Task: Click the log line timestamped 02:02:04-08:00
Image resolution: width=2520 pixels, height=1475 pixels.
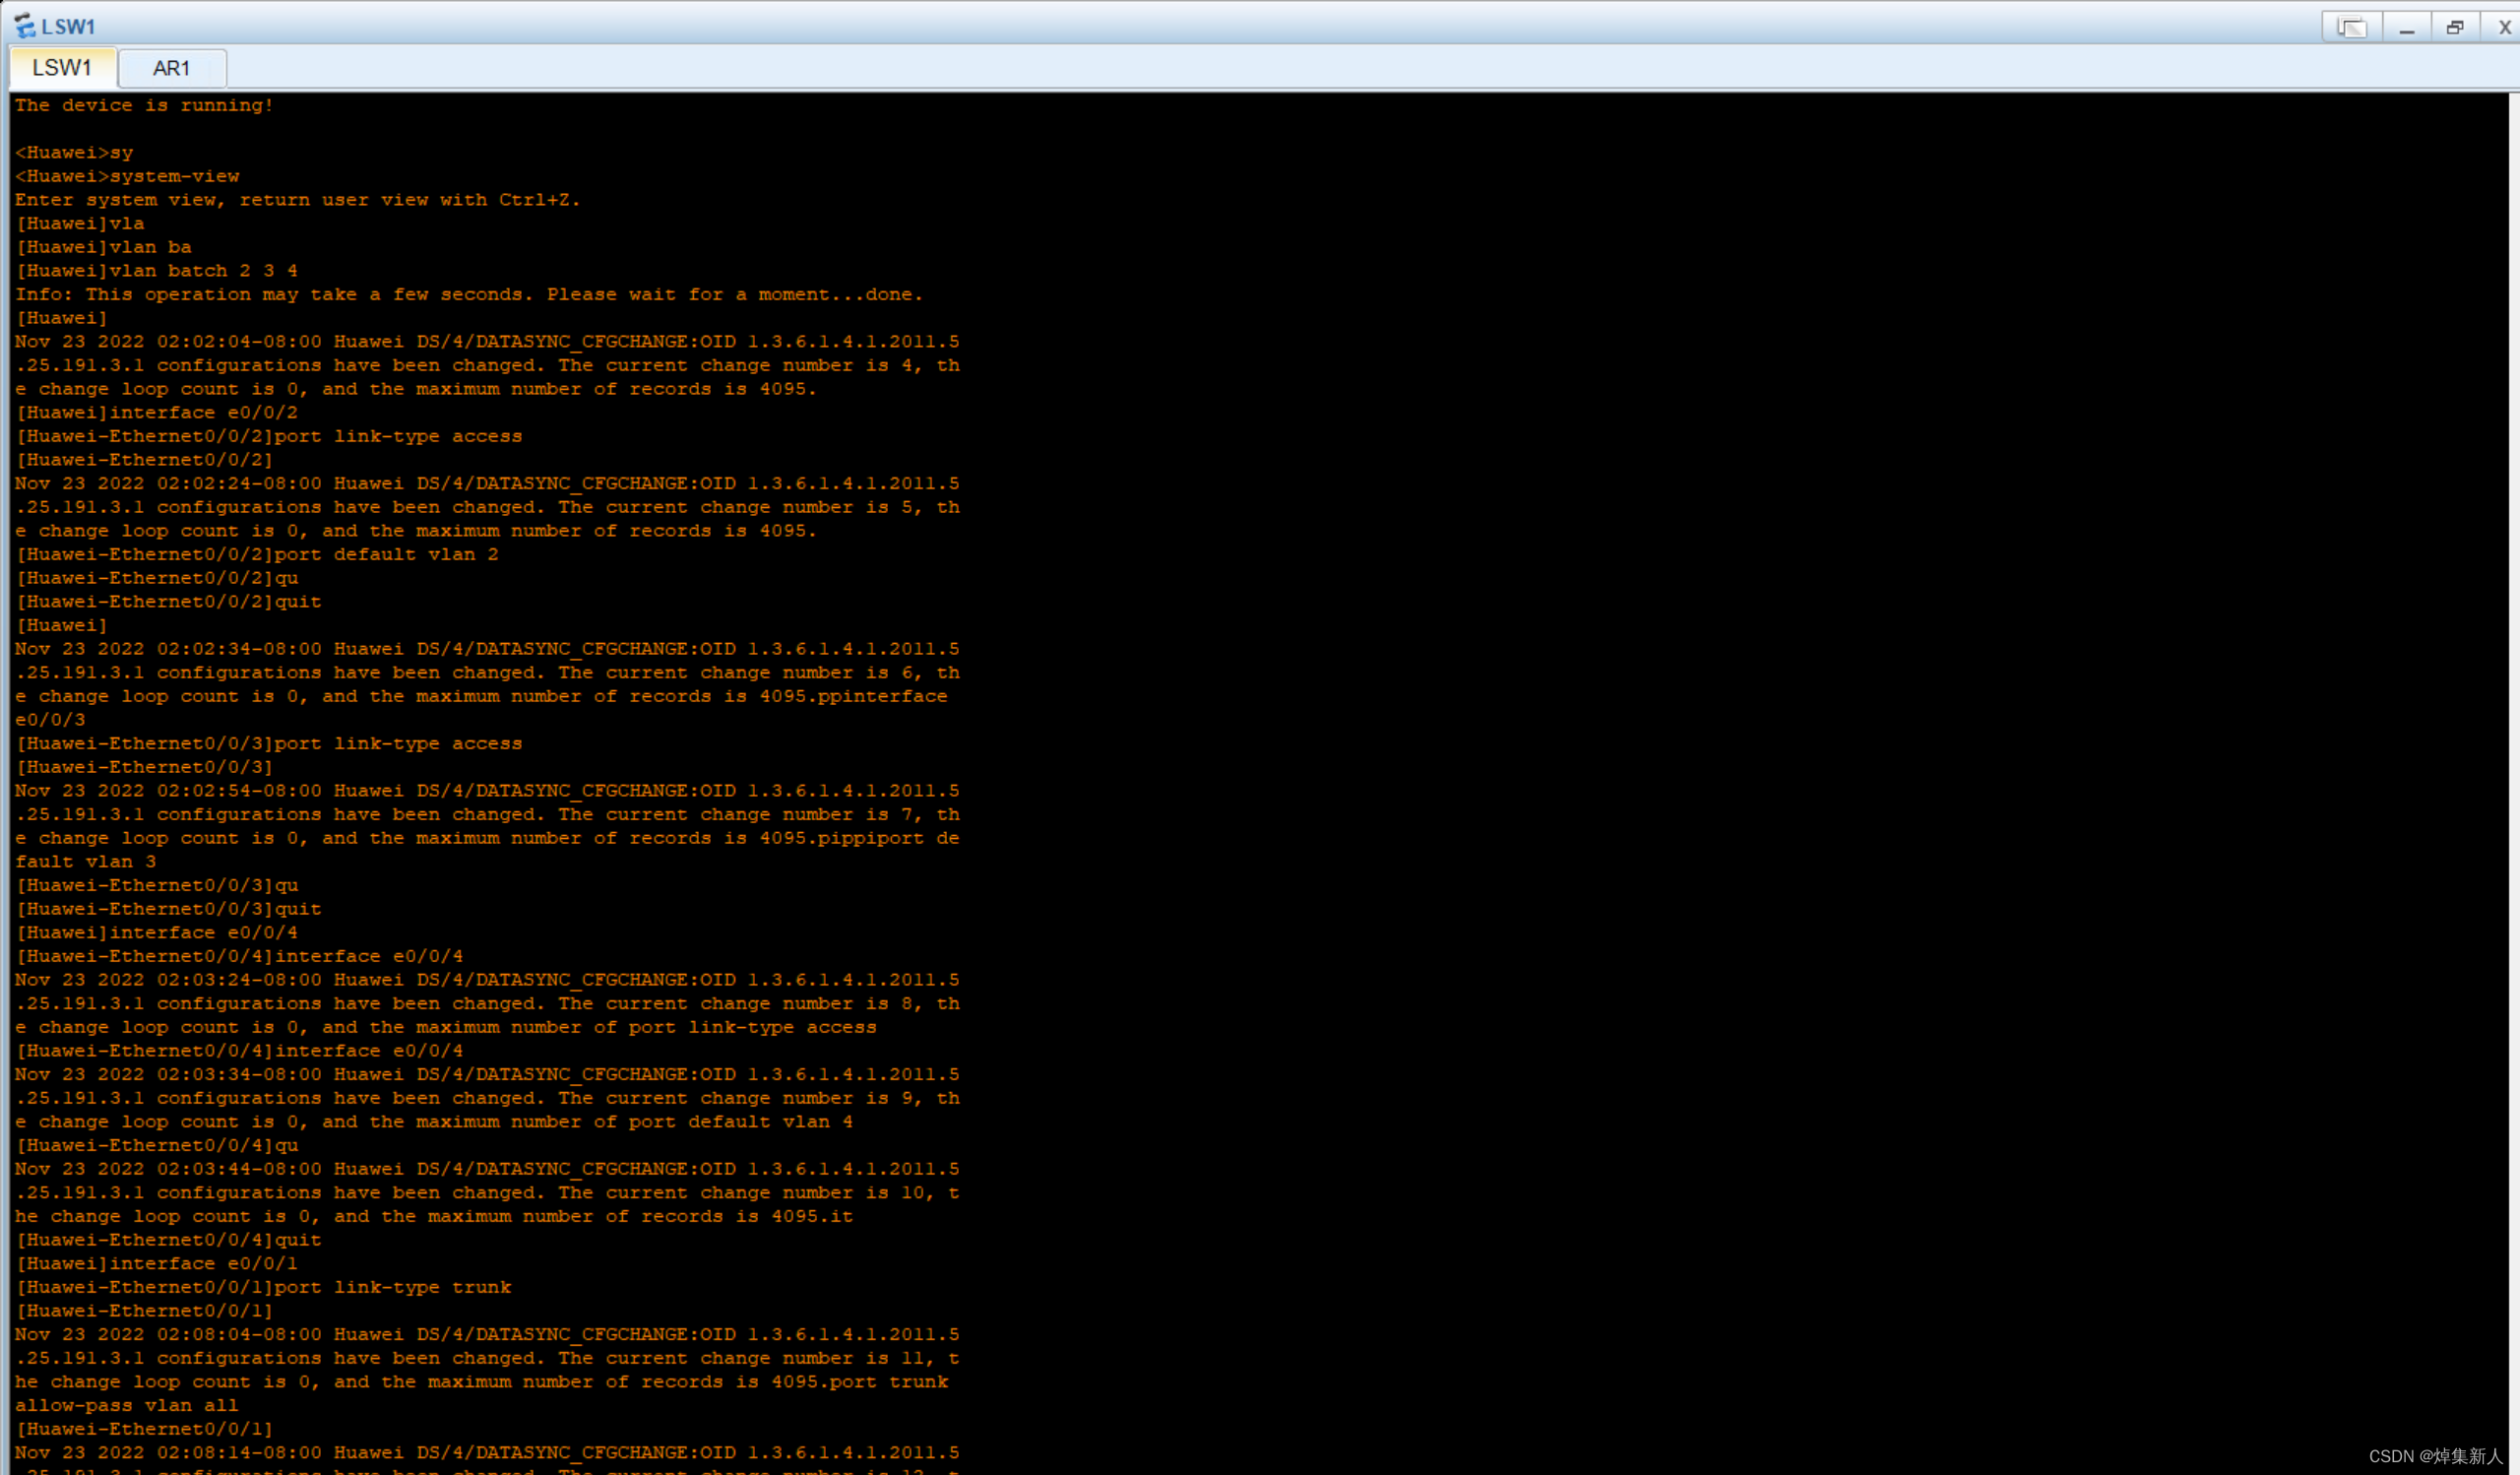Action: point(487,342)
